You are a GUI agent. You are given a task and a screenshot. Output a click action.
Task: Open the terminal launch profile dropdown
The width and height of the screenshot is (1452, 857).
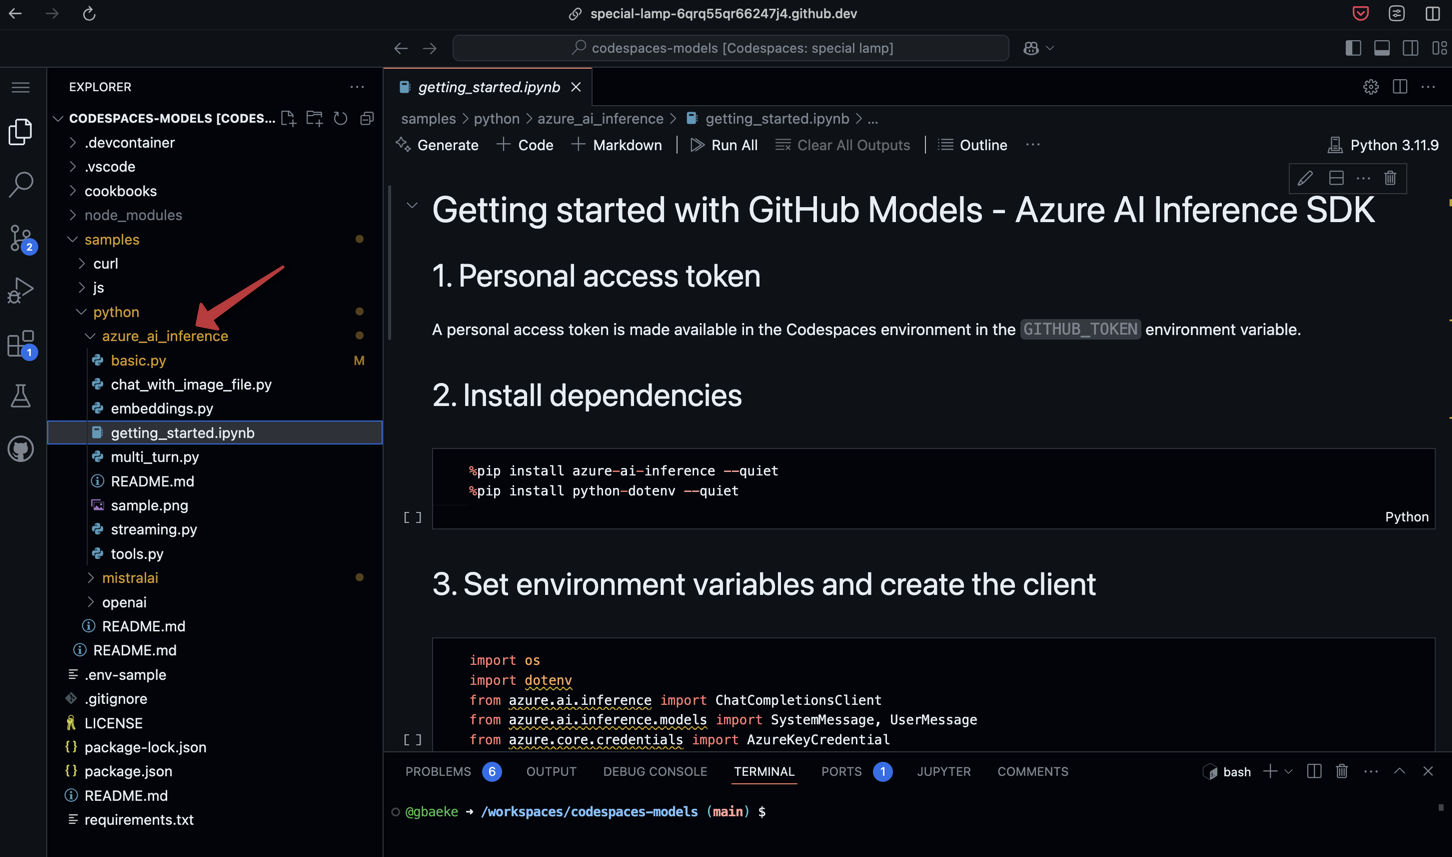click(1288, 771)
